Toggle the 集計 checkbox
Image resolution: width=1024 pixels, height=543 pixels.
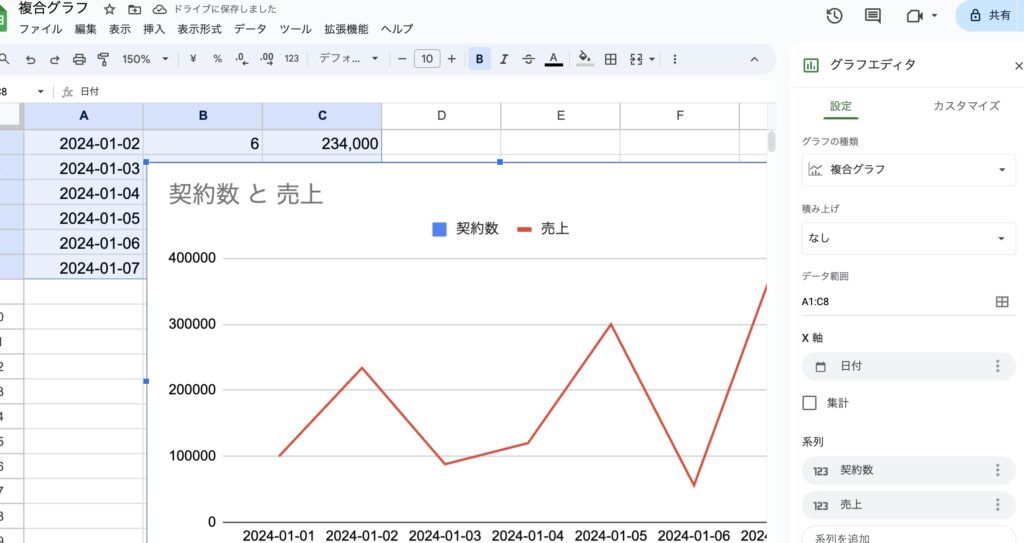click(810, 403)
